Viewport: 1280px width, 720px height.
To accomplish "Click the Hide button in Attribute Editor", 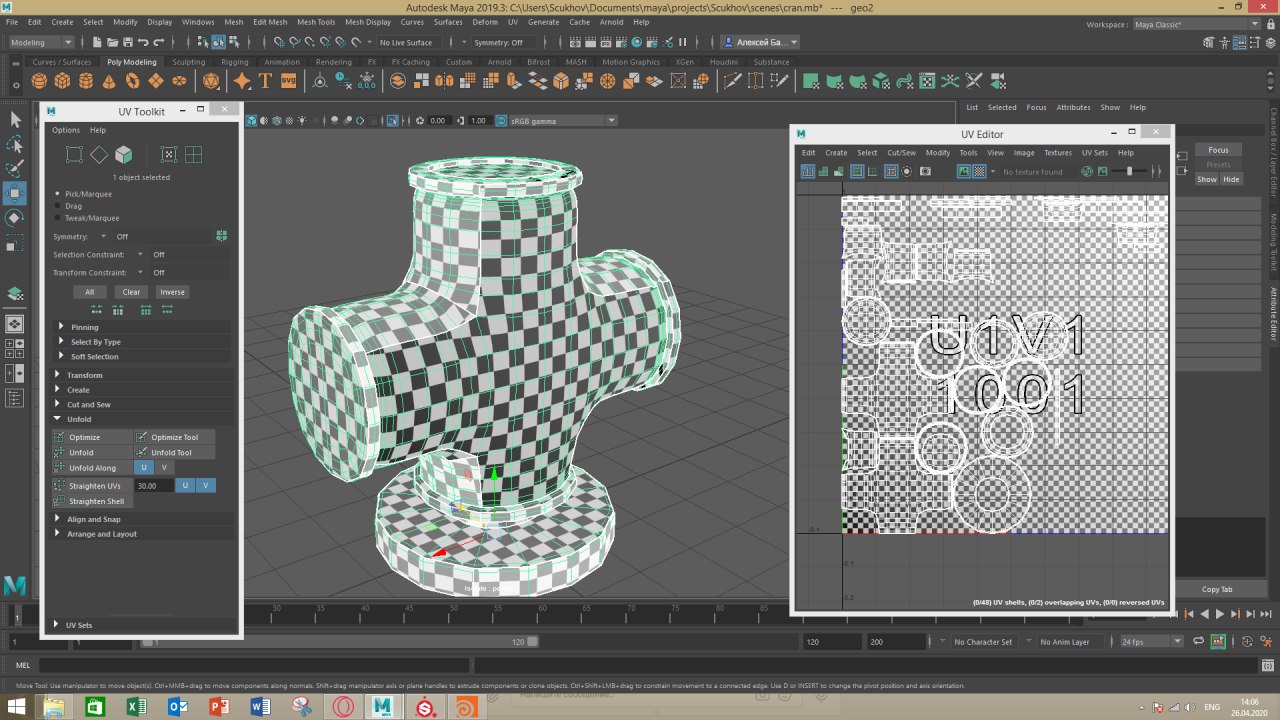I will [x=1231, y=179].
